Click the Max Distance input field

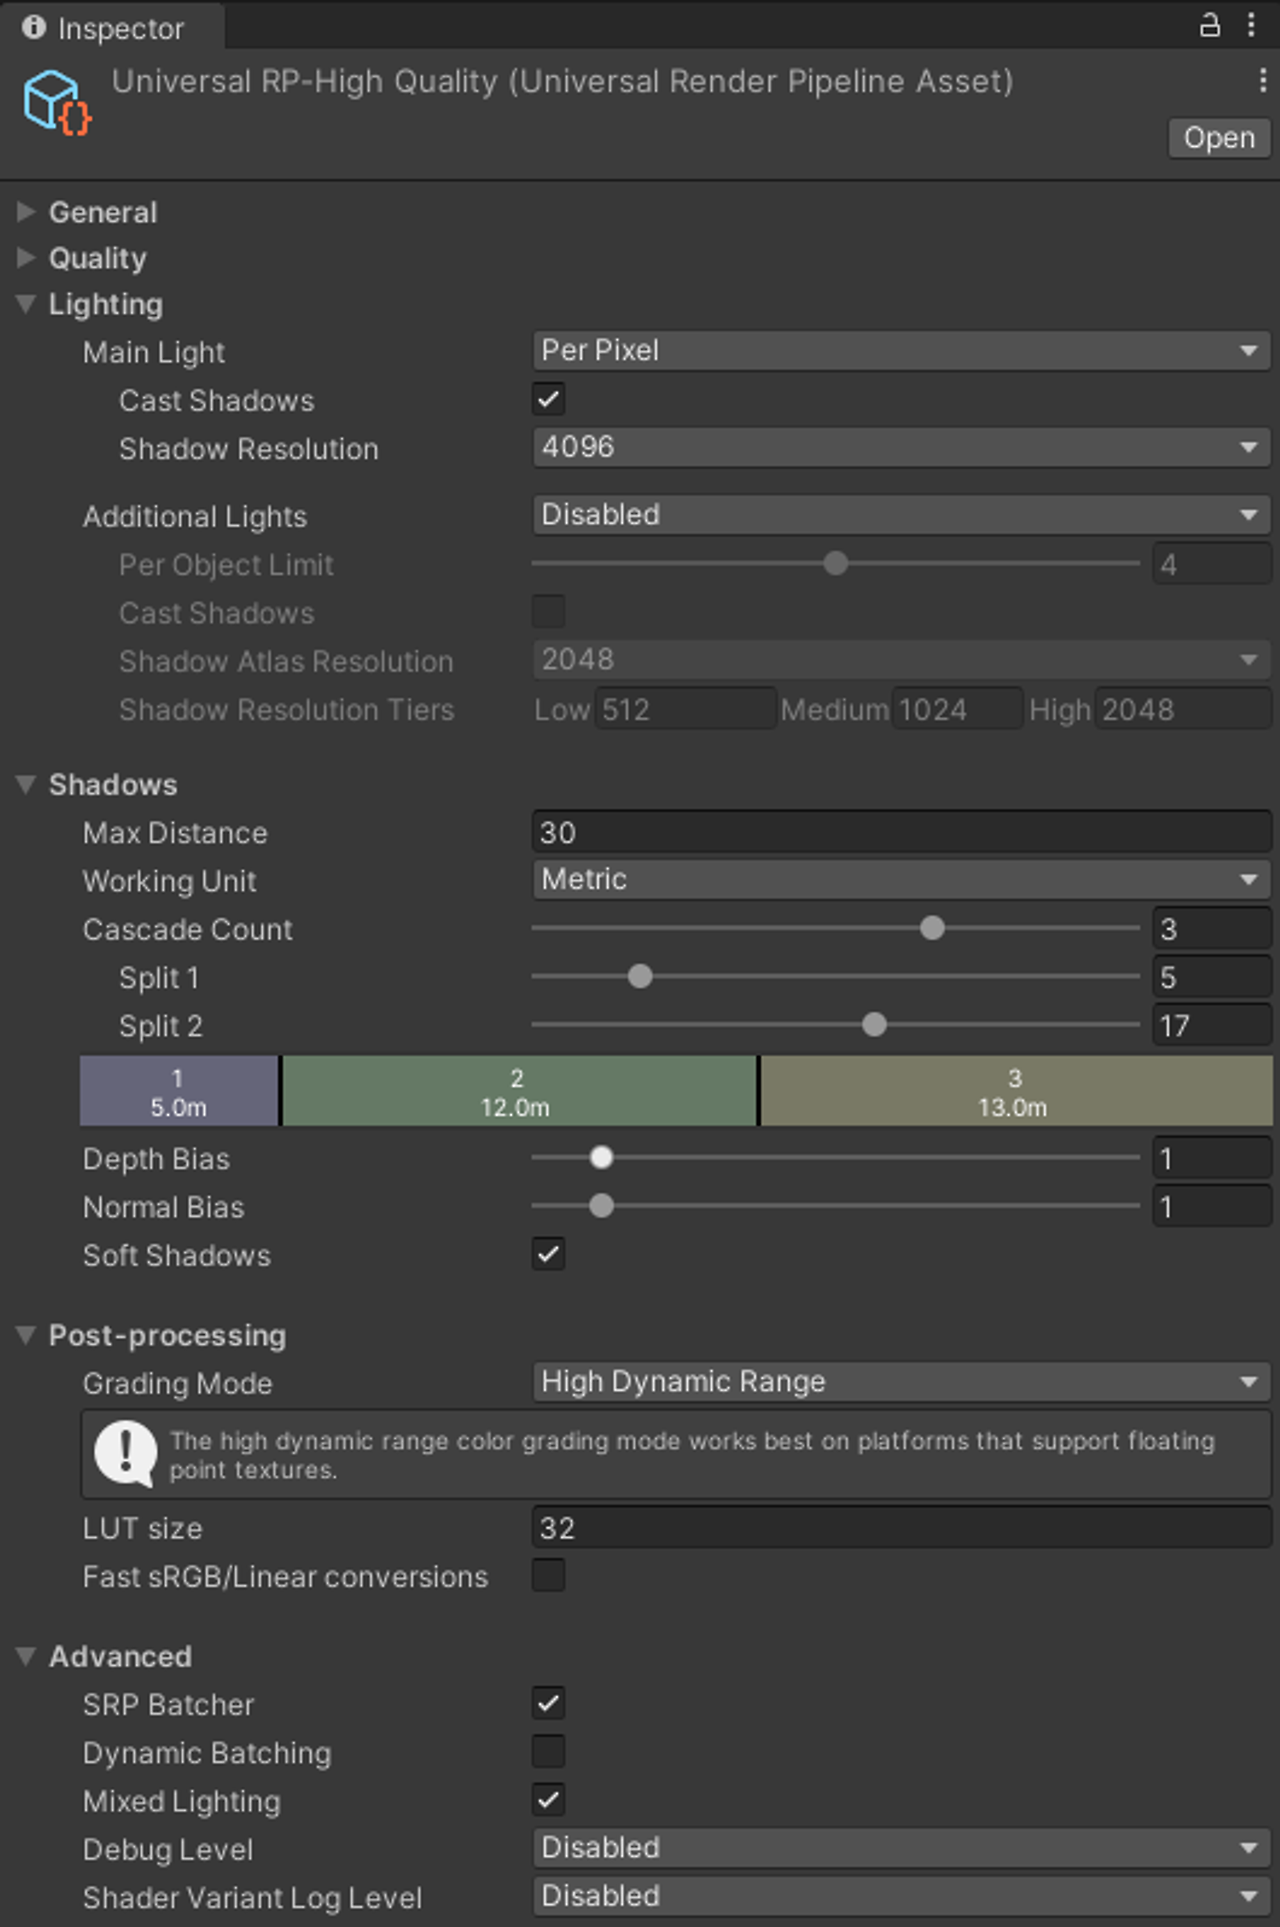[x=901, y=832]
